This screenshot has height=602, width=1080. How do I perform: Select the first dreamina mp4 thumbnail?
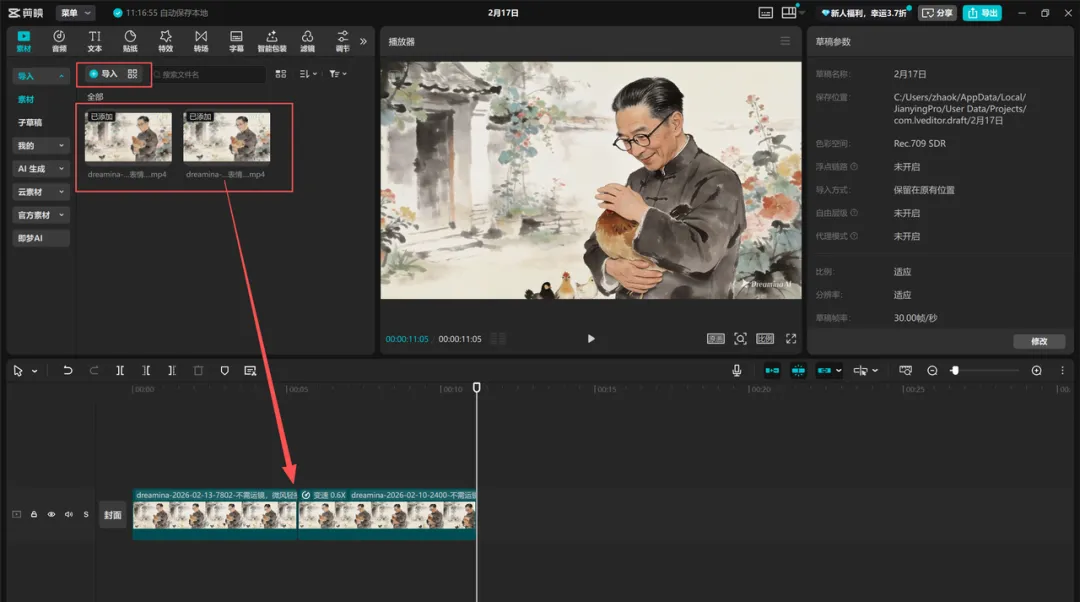click(x=128, y=137)
